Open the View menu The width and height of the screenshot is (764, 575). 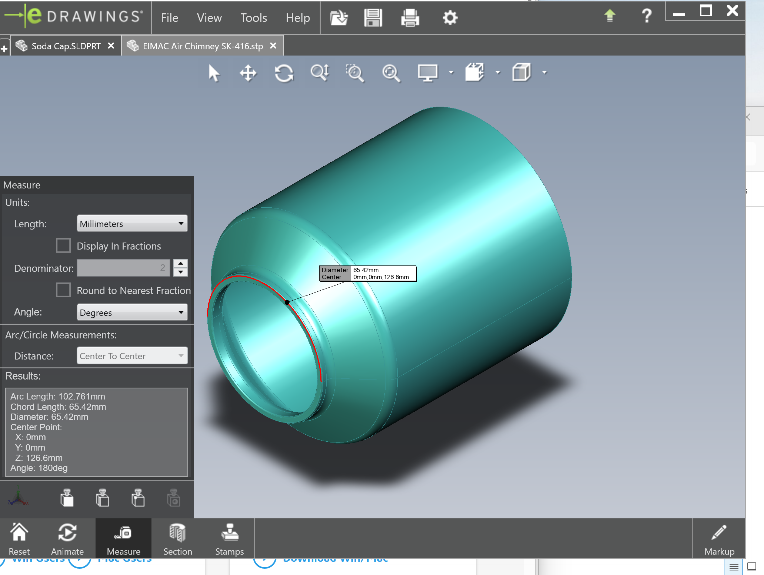point(209,18)
